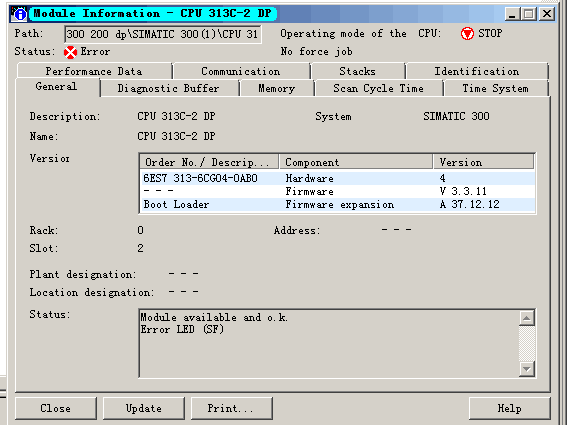Viewport: 574px width, 425px height.
Task: Click the A 37.12.12 version cell
Action: [x=469, y=204]
